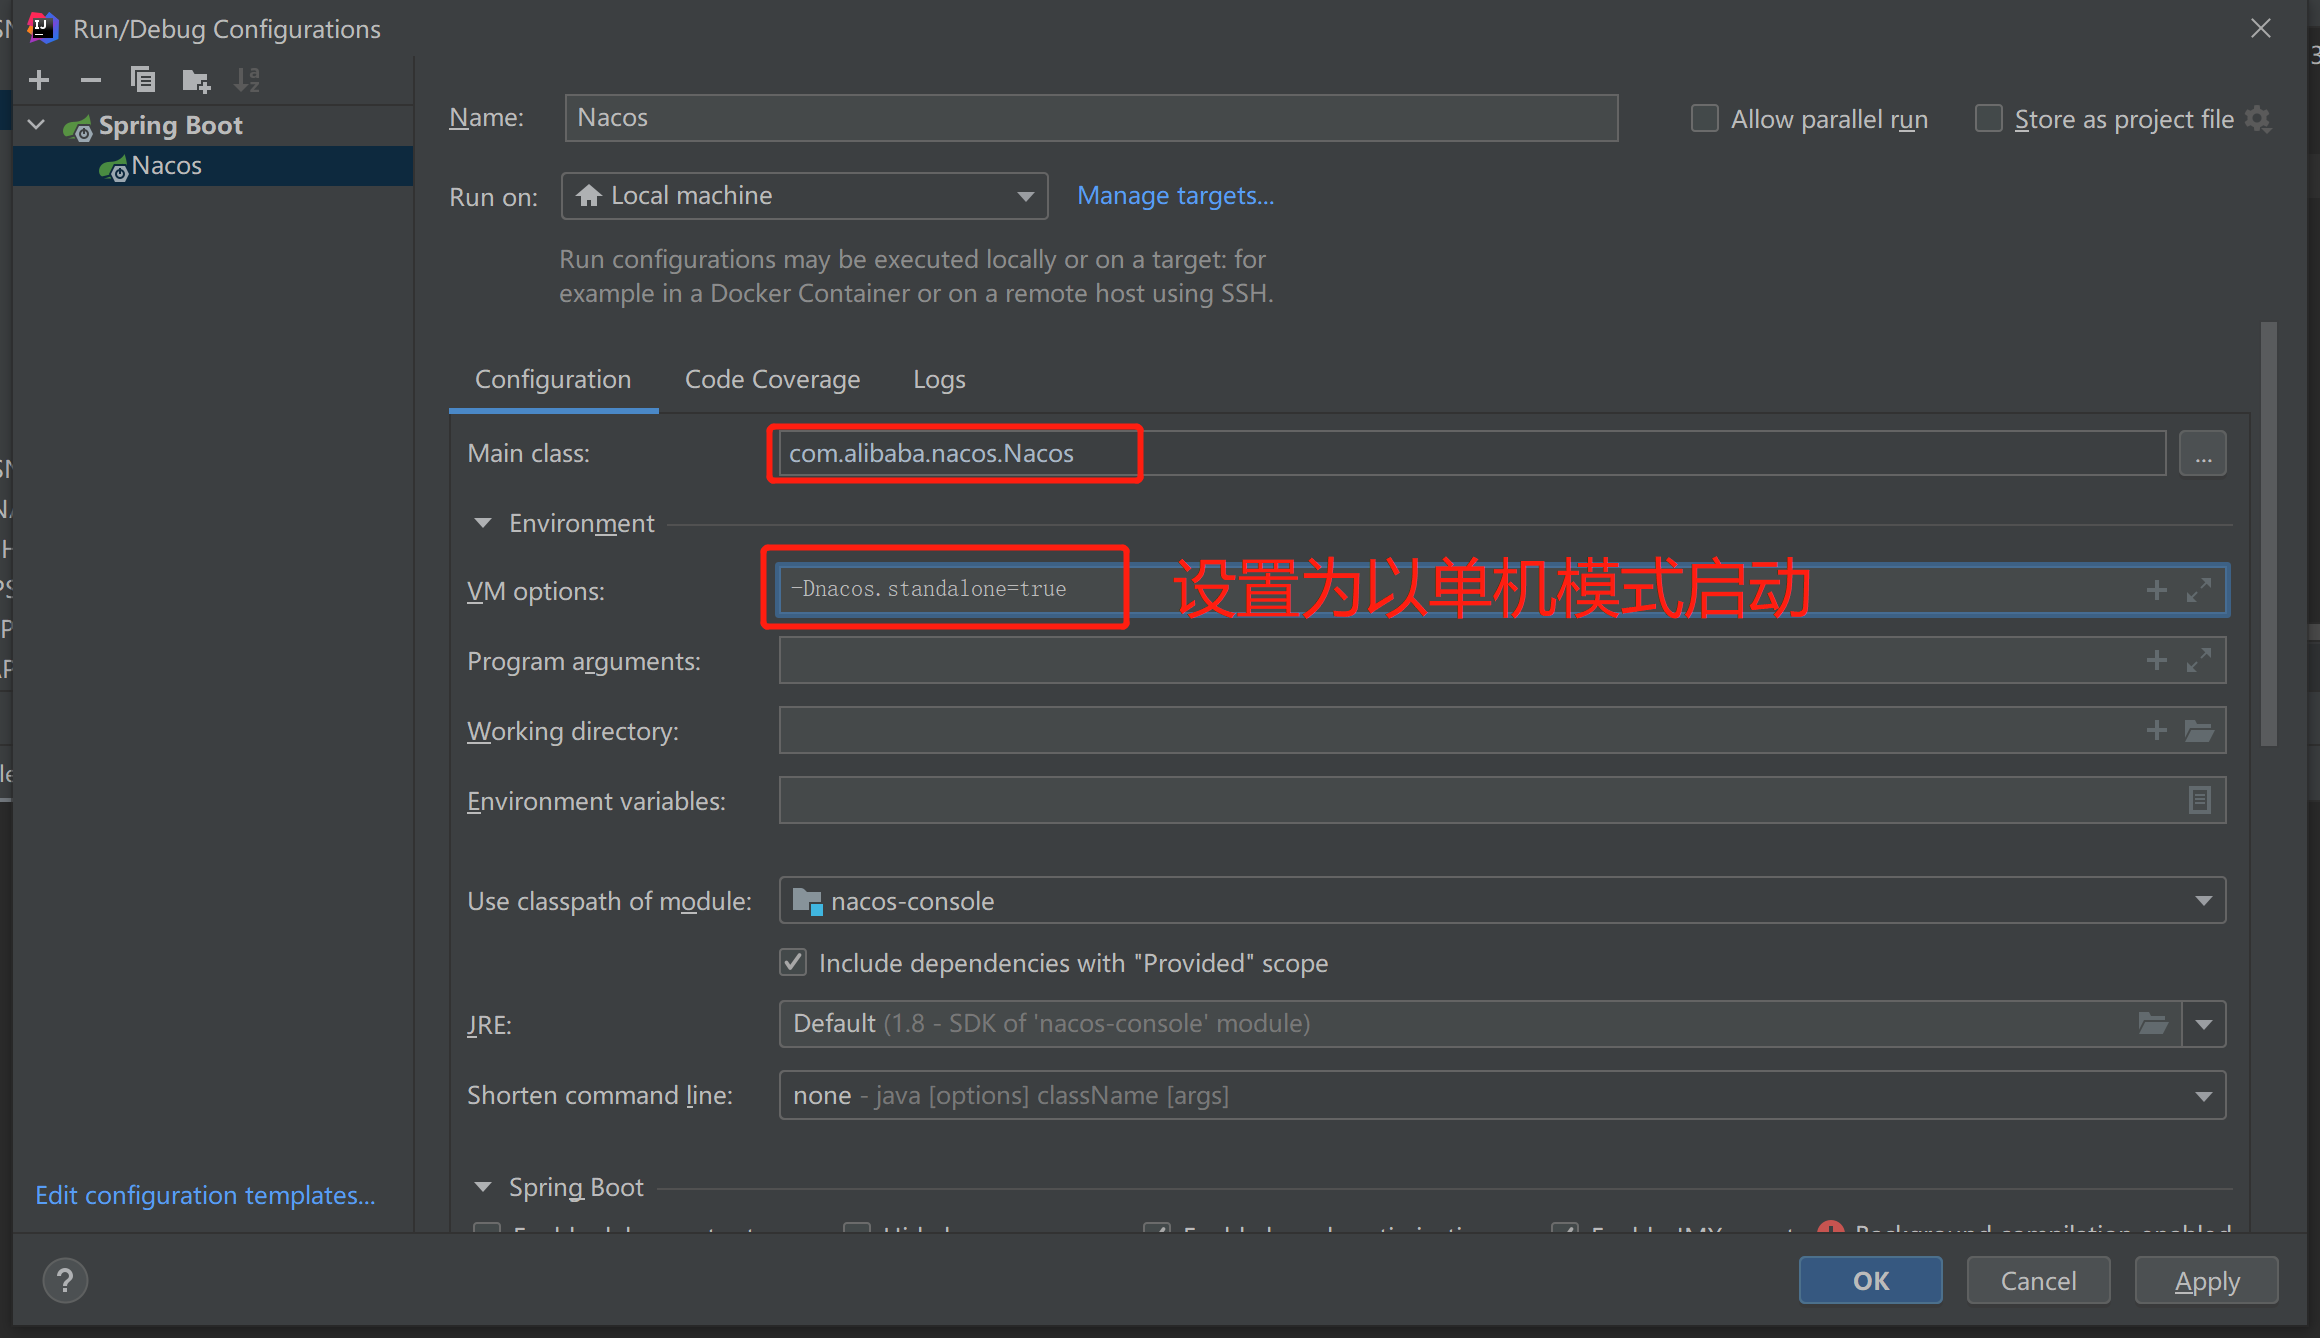Open the JRE dropdown arrow
The height and width of the screenshot is (1338, 2320).
coord(2204,1024)
